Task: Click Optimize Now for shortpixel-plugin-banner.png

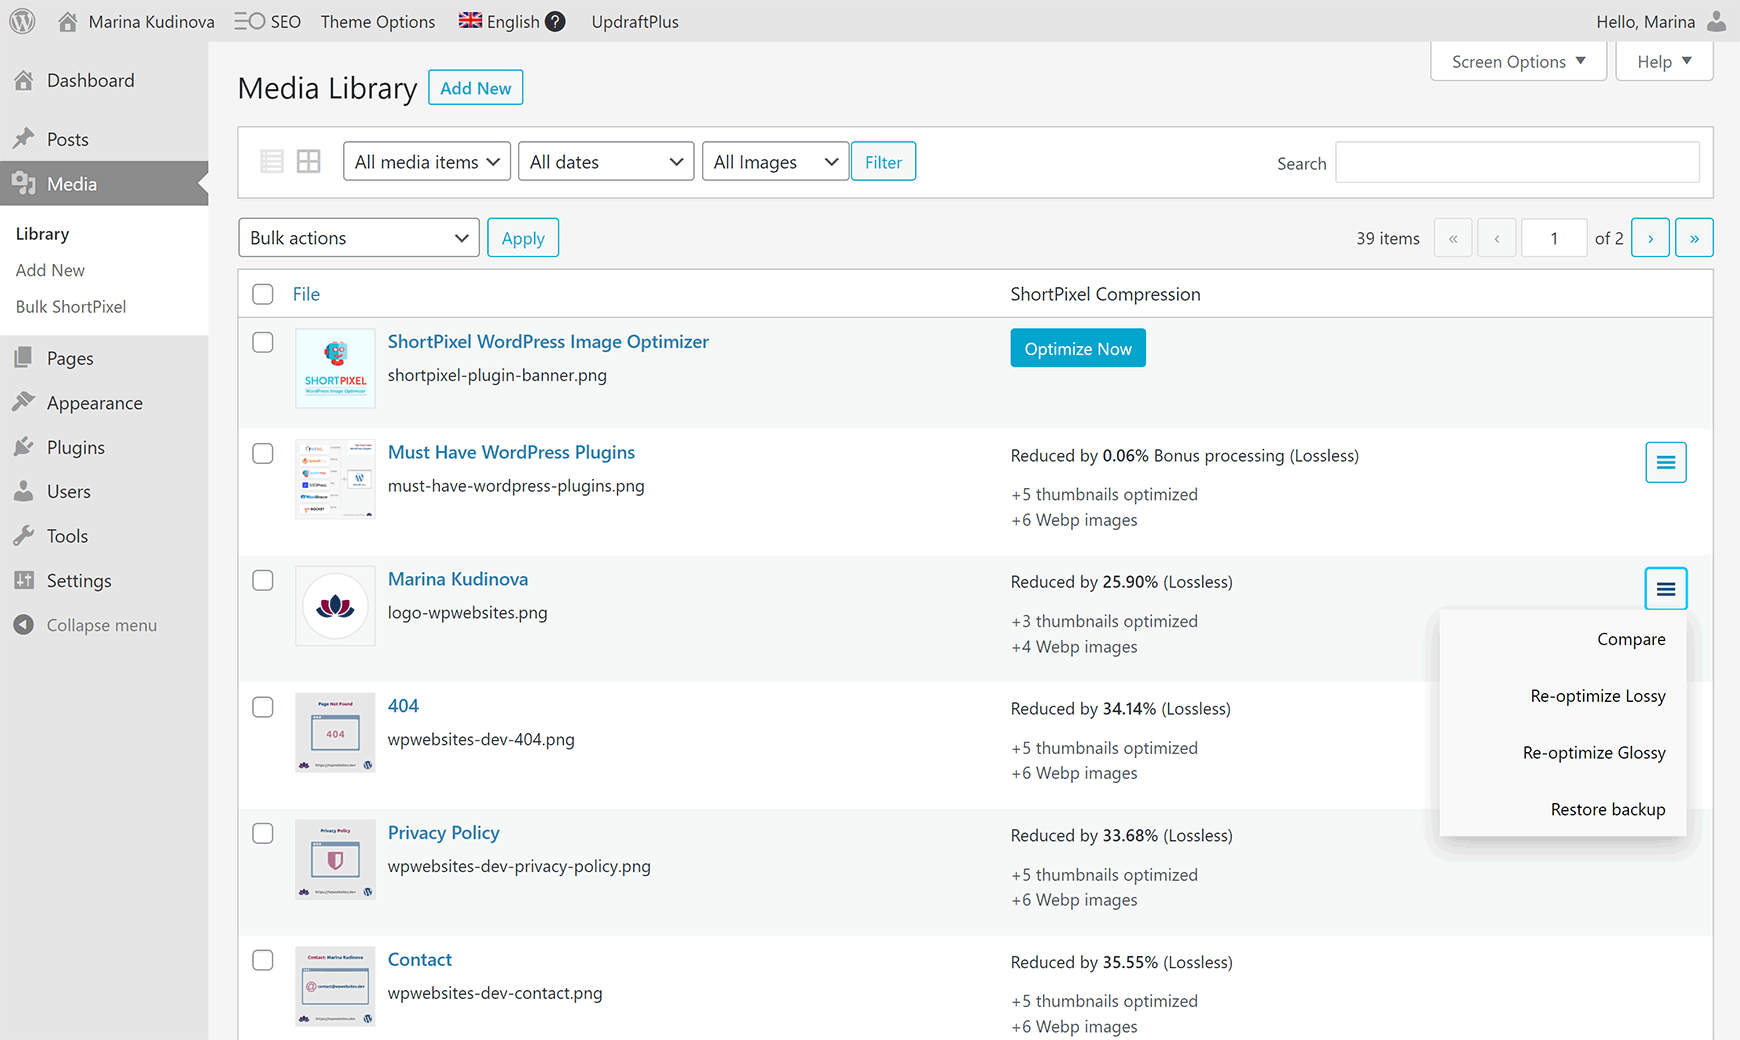Action: (1078, 348)
